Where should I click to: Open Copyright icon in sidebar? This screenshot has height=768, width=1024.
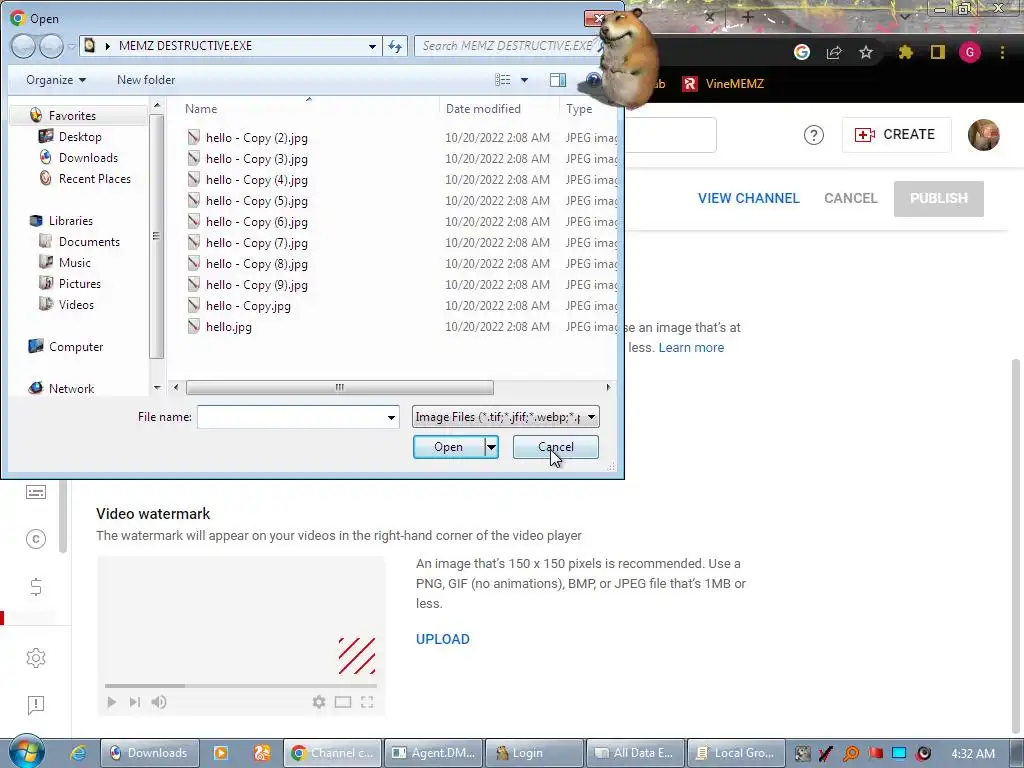tap(36, 539)
